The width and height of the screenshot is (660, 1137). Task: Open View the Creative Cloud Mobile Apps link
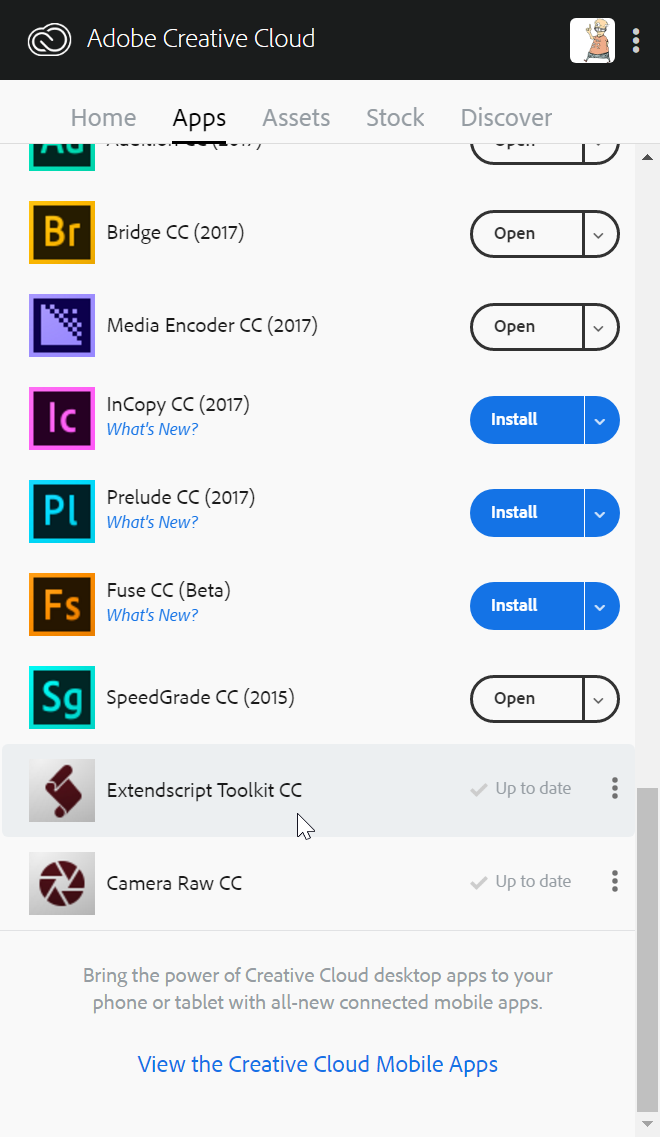[318, 1064]
